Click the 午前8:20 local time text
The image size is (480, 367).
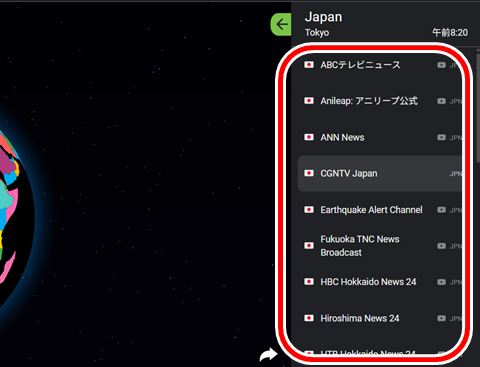pyautogui.click(x=450, y=33)
